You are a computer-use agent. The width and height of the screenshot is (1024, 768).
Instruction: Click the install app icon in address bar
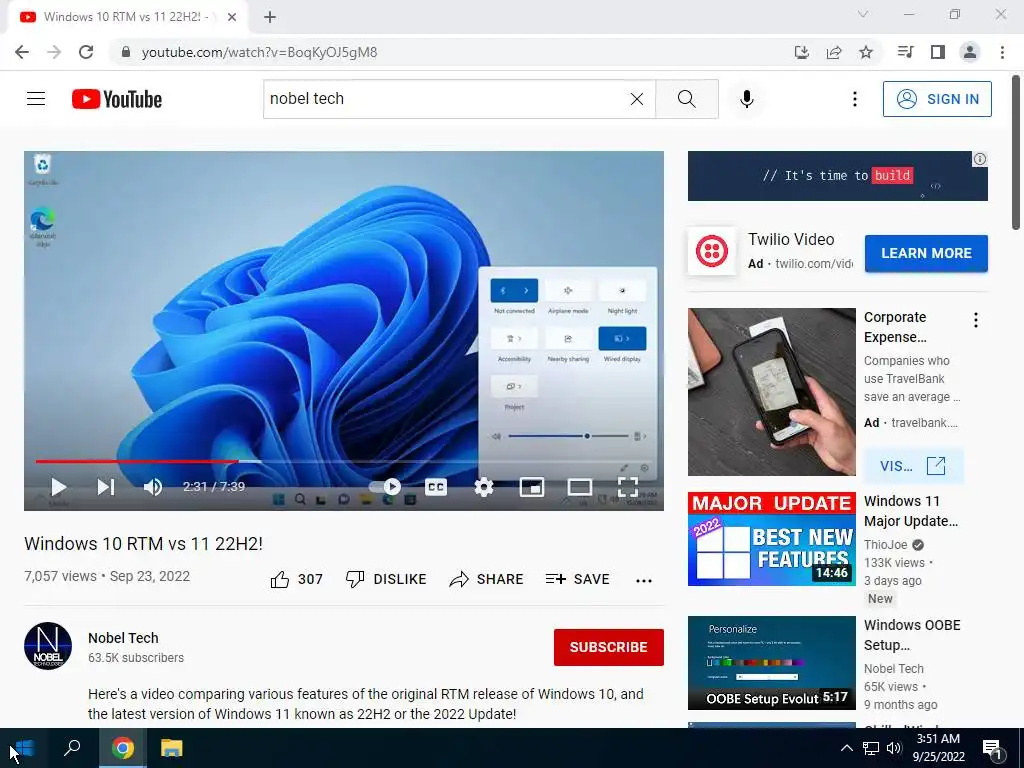point(801,52)
